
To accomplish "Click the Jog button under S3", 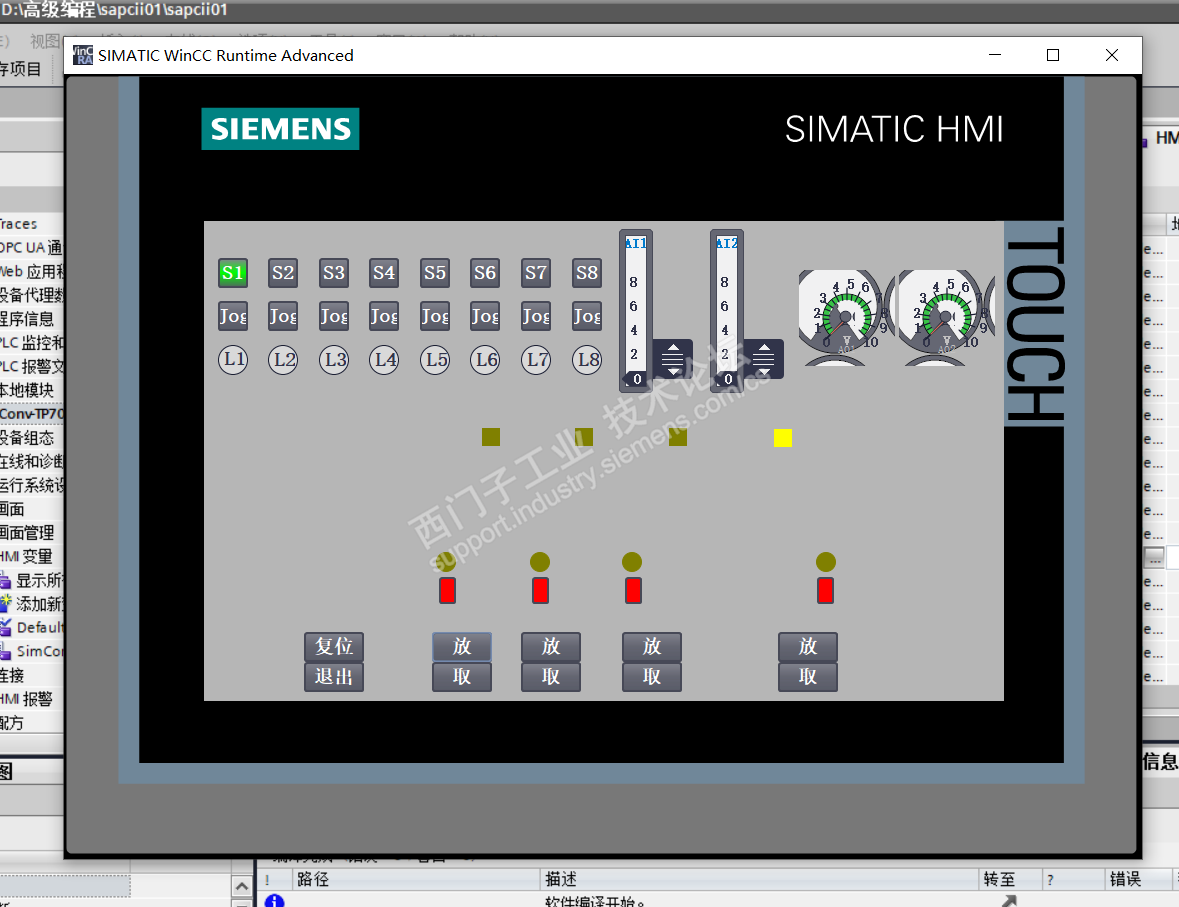I will [334, 317].
